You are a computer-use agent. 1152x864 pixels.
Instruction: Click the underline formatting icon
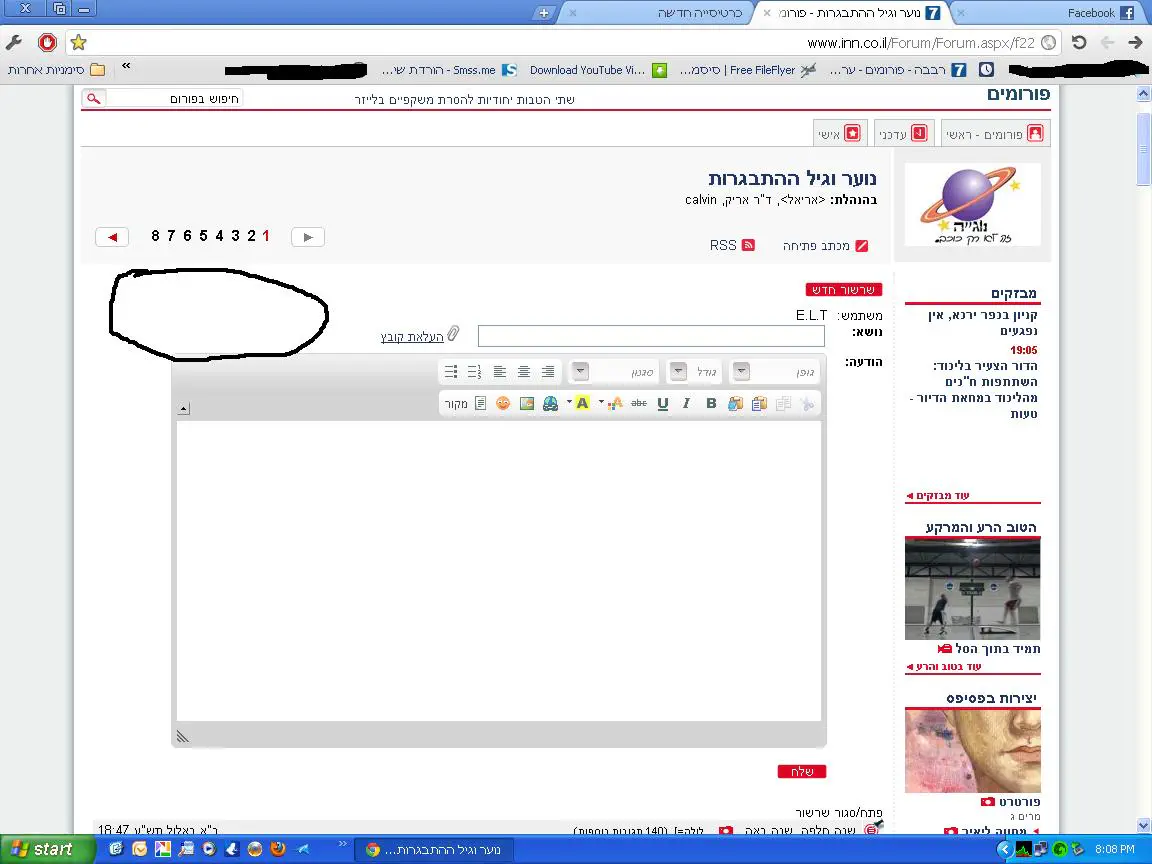coord(662,403)
